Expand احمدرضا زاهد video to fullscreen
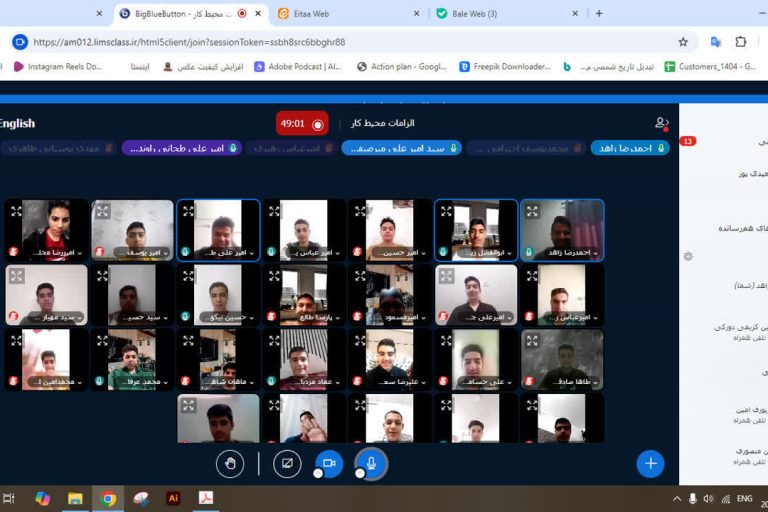The width and height of the screenshot is (768, 512). pos(532,212)
